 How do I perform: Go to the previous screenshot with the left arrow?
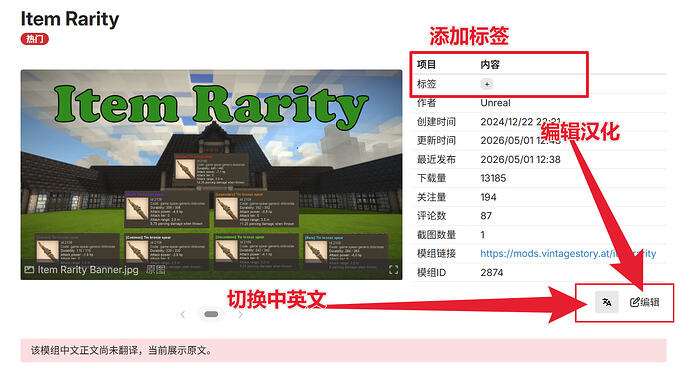[183, 314]
